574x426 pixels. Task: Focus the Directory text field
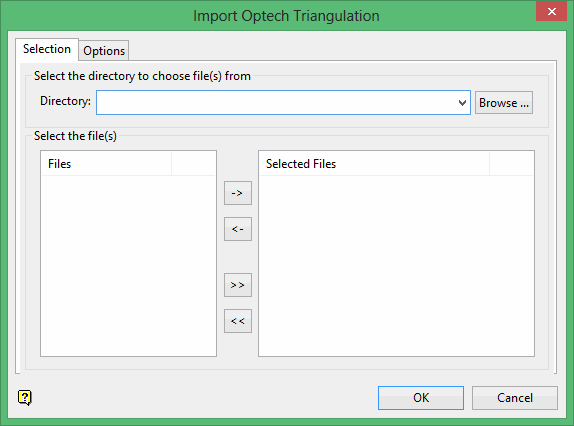click(276, 103)
